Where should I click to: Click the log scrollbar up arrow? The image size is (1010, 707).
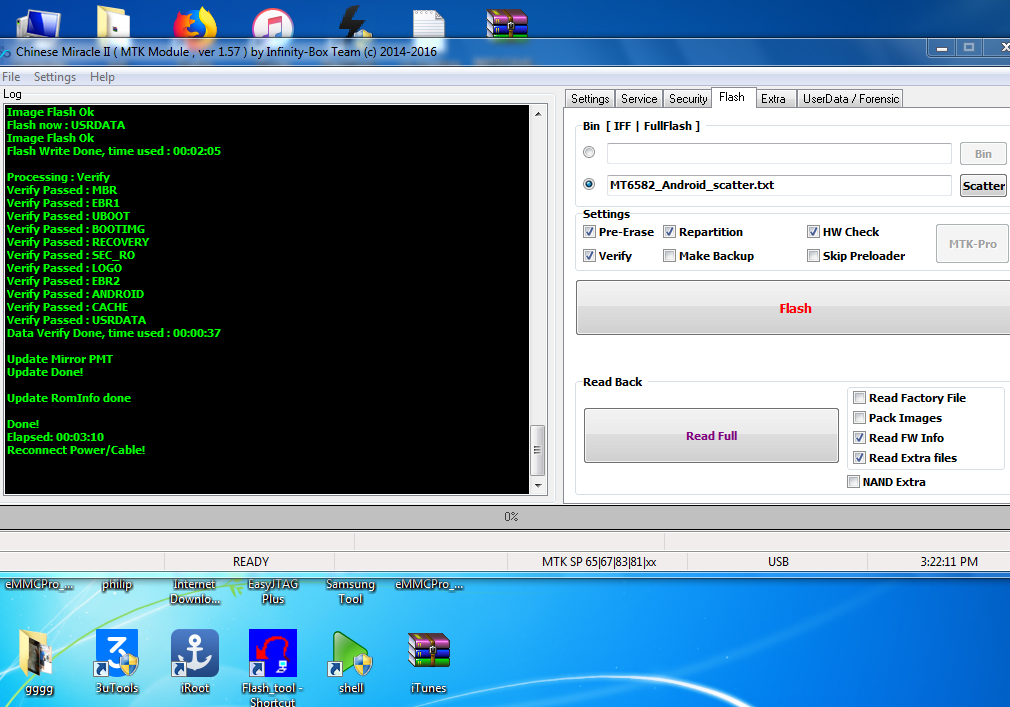click(538, 114)
